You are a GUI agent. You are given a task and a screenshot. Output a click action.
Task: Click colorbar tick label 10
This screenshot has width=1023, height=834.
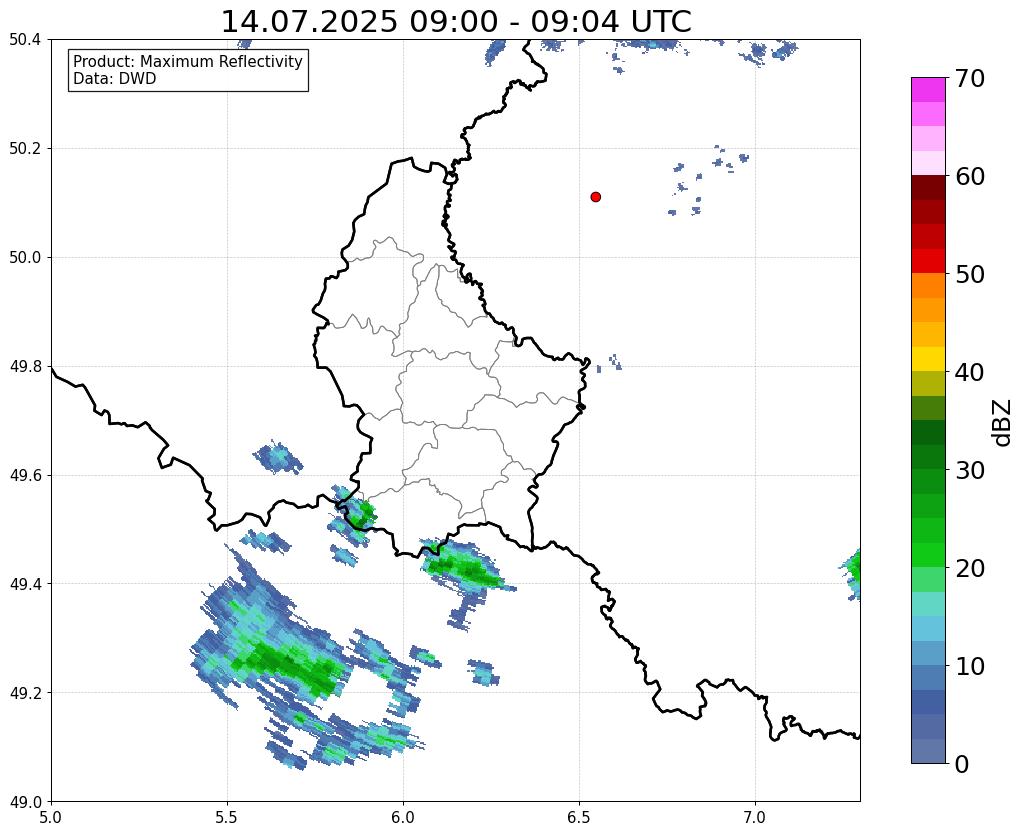pyautogui.click(x=970, y=666)
